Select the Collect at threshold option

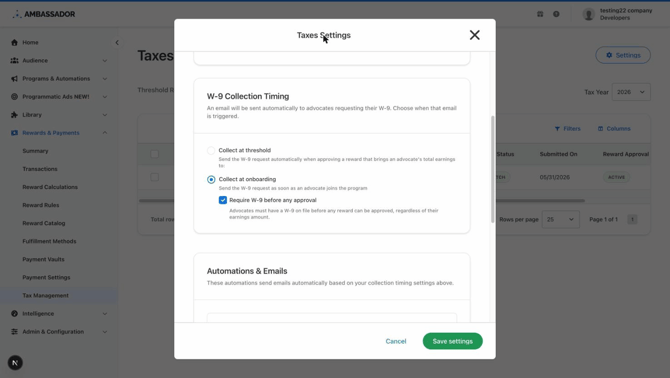211,150
